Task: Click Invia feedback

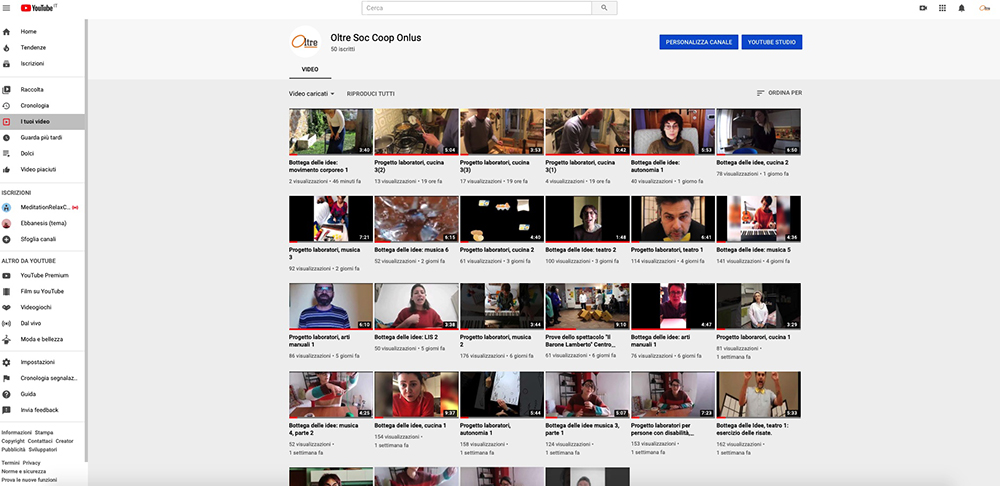Action: (x=42, y=409)
